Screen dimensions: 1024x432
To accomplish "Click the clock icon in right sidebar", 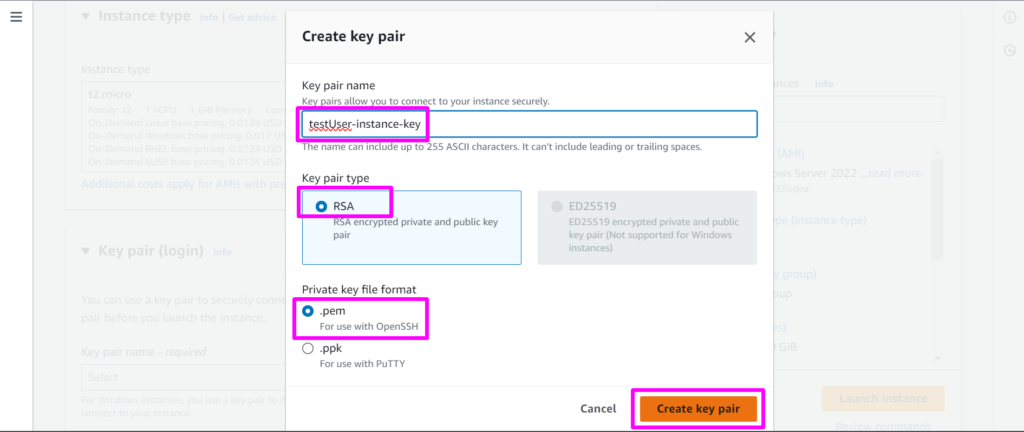I will coord(1009,51).
